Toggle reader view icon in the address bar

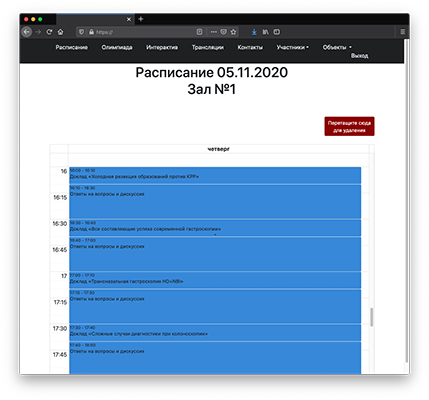(x=199, y=32)
